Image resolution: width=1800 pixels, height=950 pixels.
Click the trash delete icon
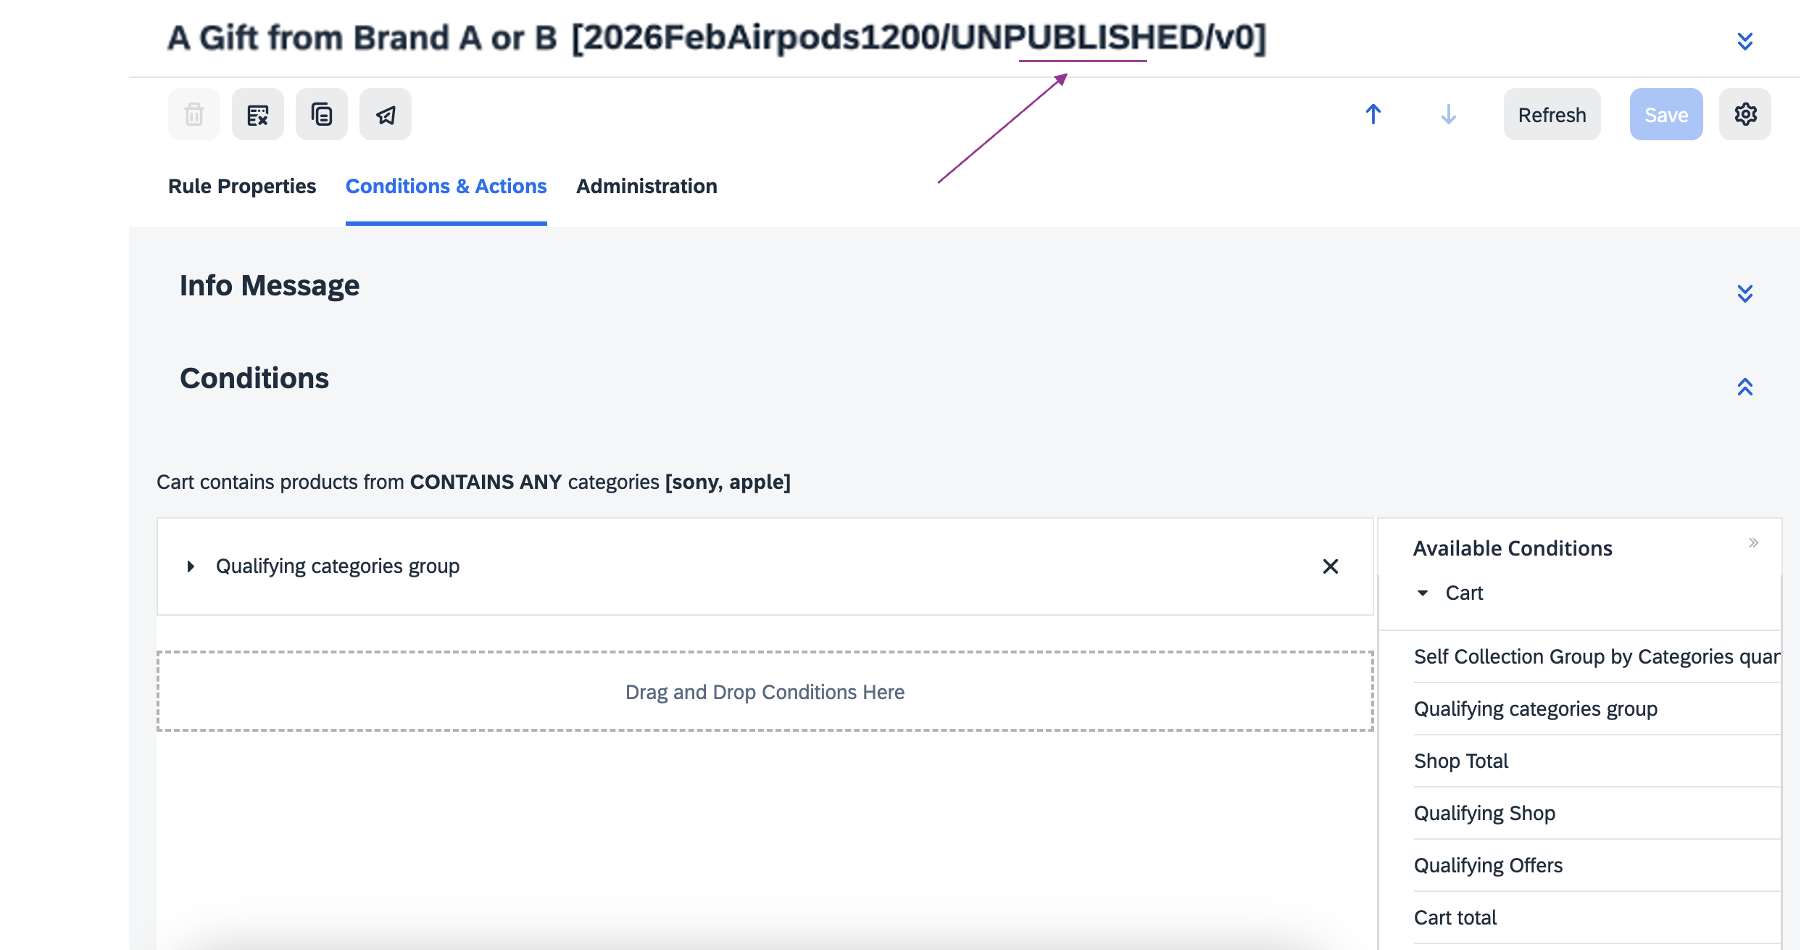point(194,115)
